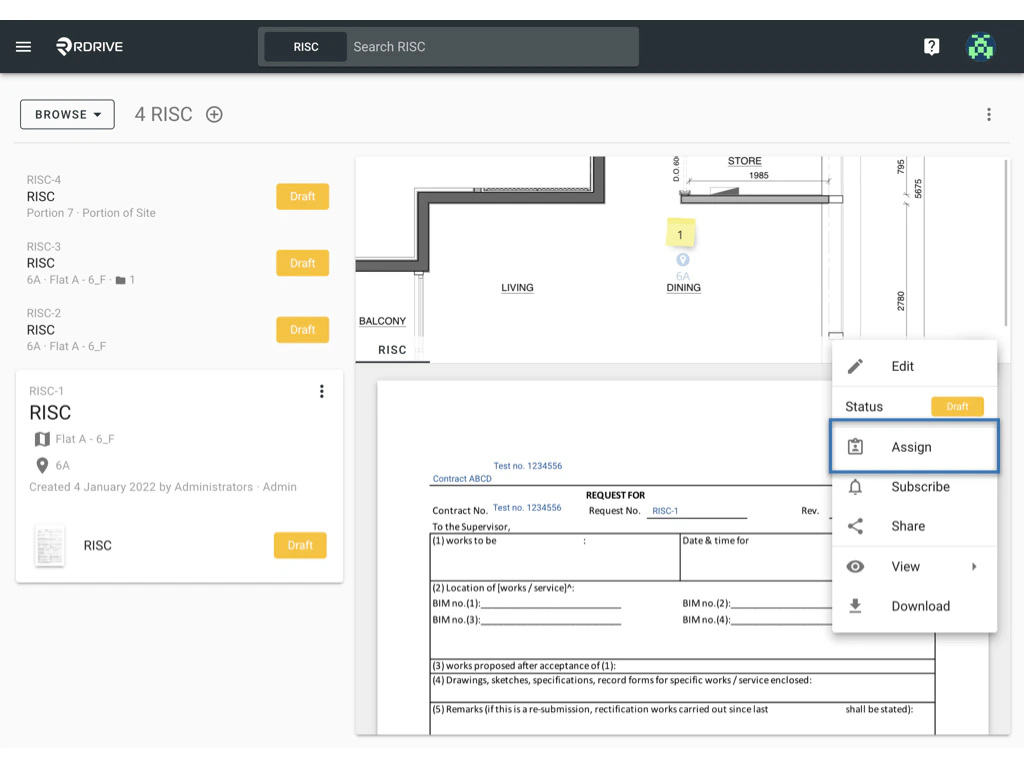Viewport: 1024px width, 768px height.
Task: Click the profile avatar icon
Action: pos(980,46)
